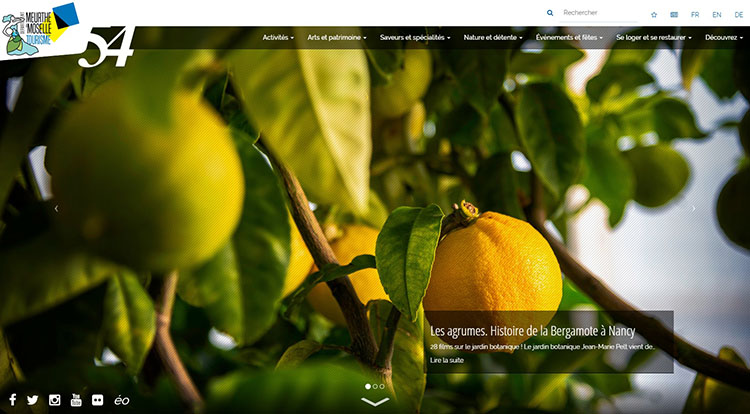Open the Twitter profile icon
Image resolution: width=750 pixels, height=414 pixels.
click(33, 400)
